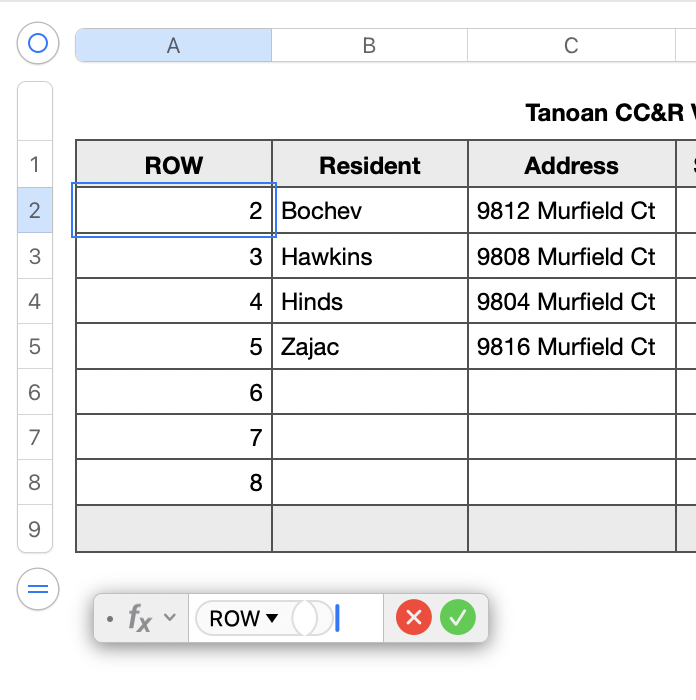The height and width of the screenshot is (700, 696).
Task: Click the Address header cell
Action: coord(571,165)
